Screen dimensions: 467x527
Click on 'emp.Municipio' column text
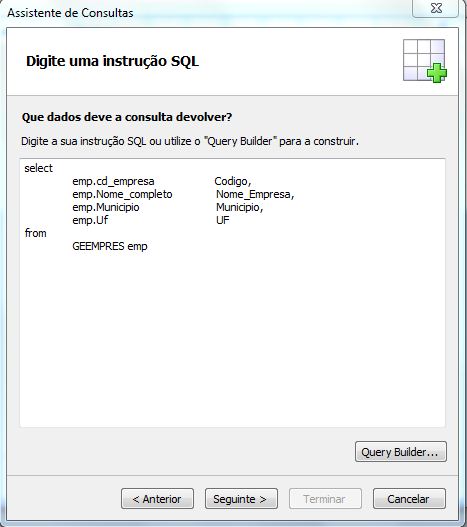point(106,207)
